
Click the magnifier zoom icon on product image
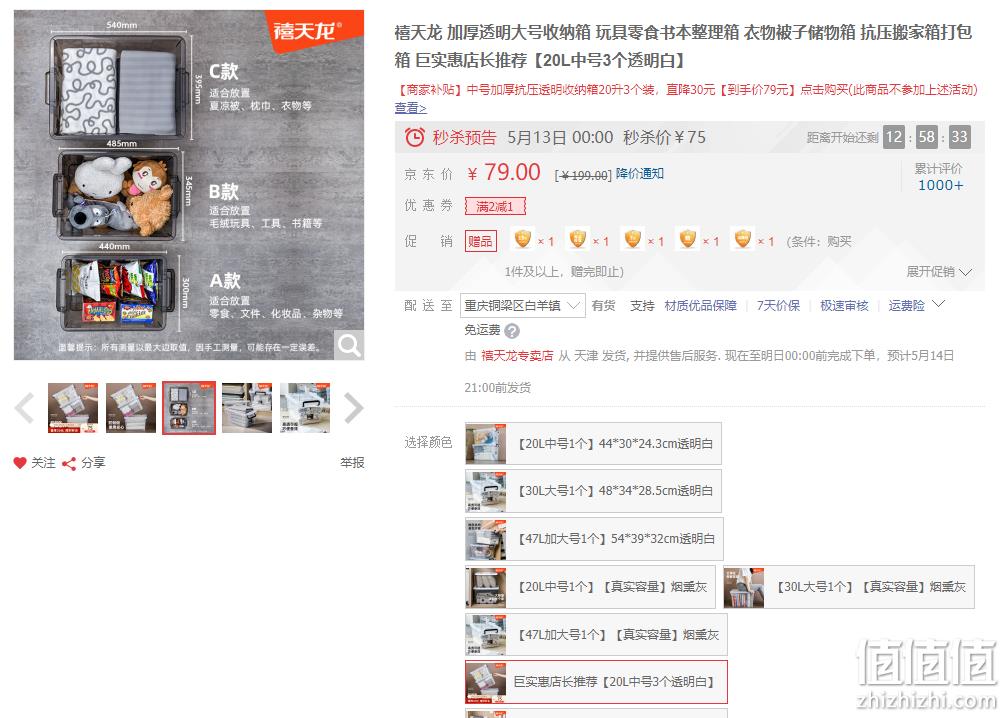[349, 345]
